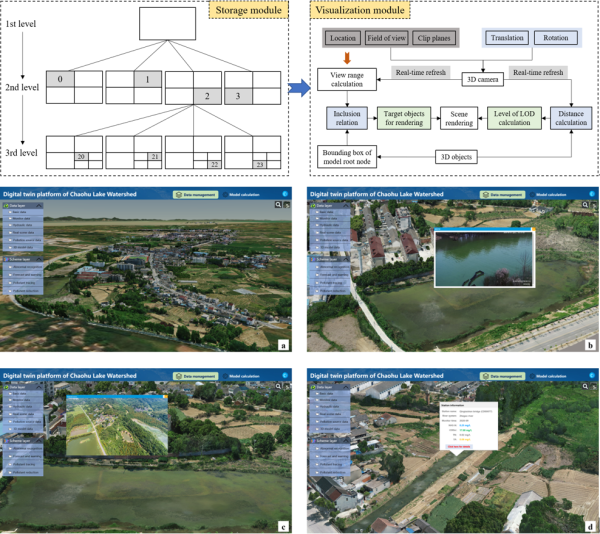Select the Data management tab in panel b
This screenshot has width=600, height=534.
(504, 192)
